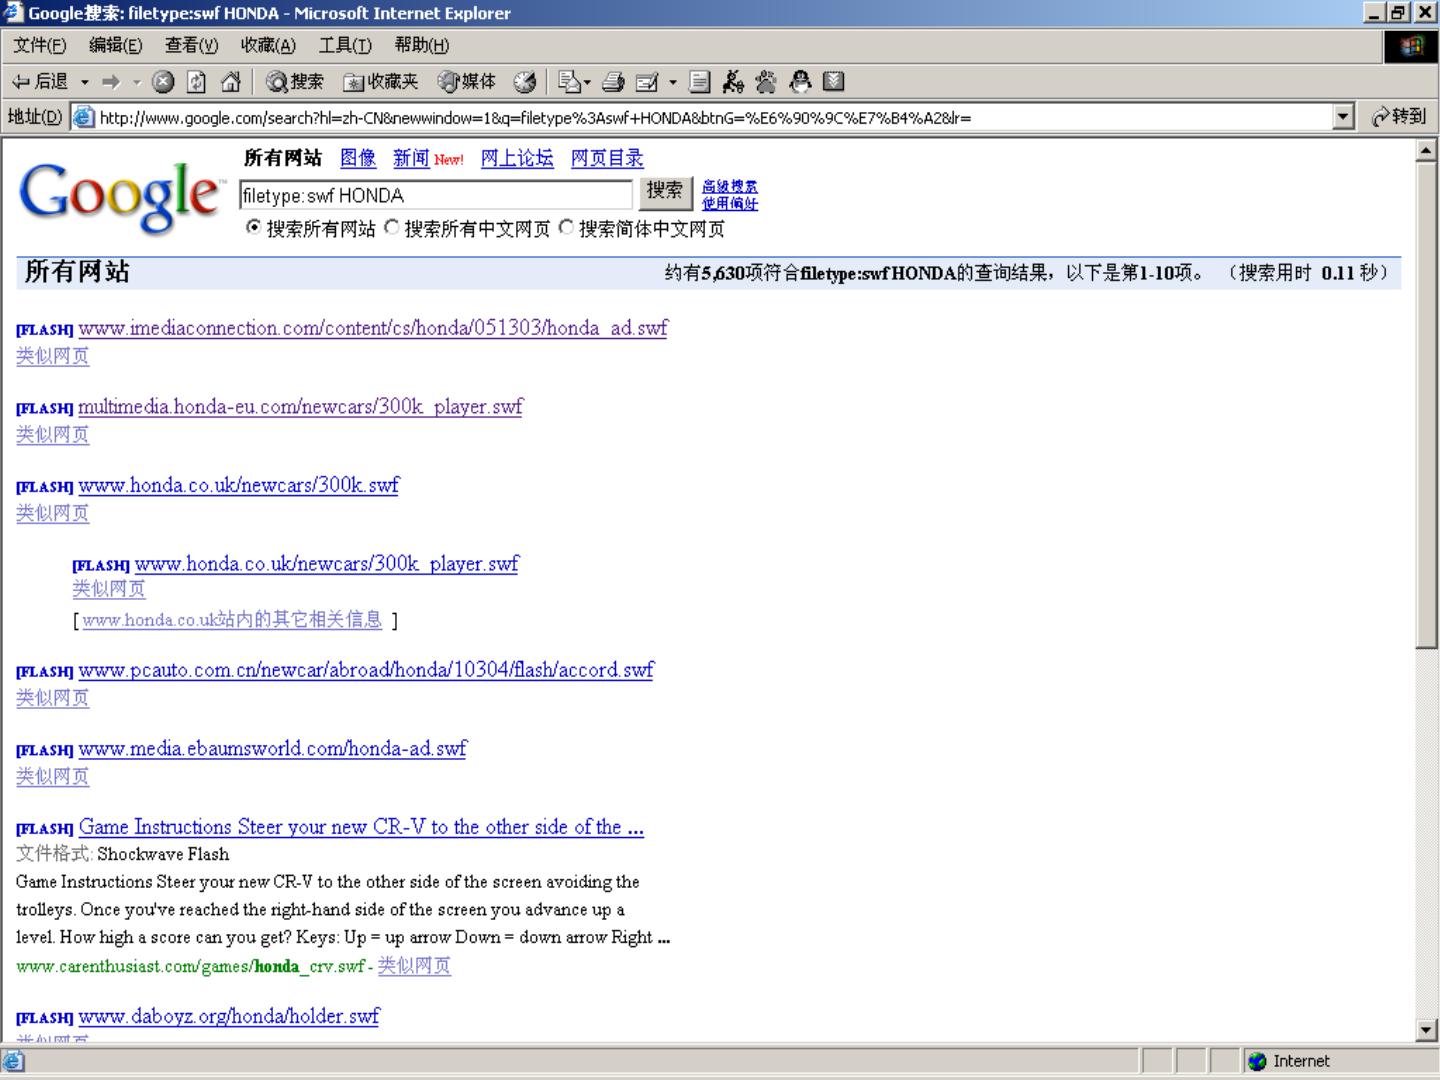
Task: Click the Google search query input field
Action: (436, 195)
